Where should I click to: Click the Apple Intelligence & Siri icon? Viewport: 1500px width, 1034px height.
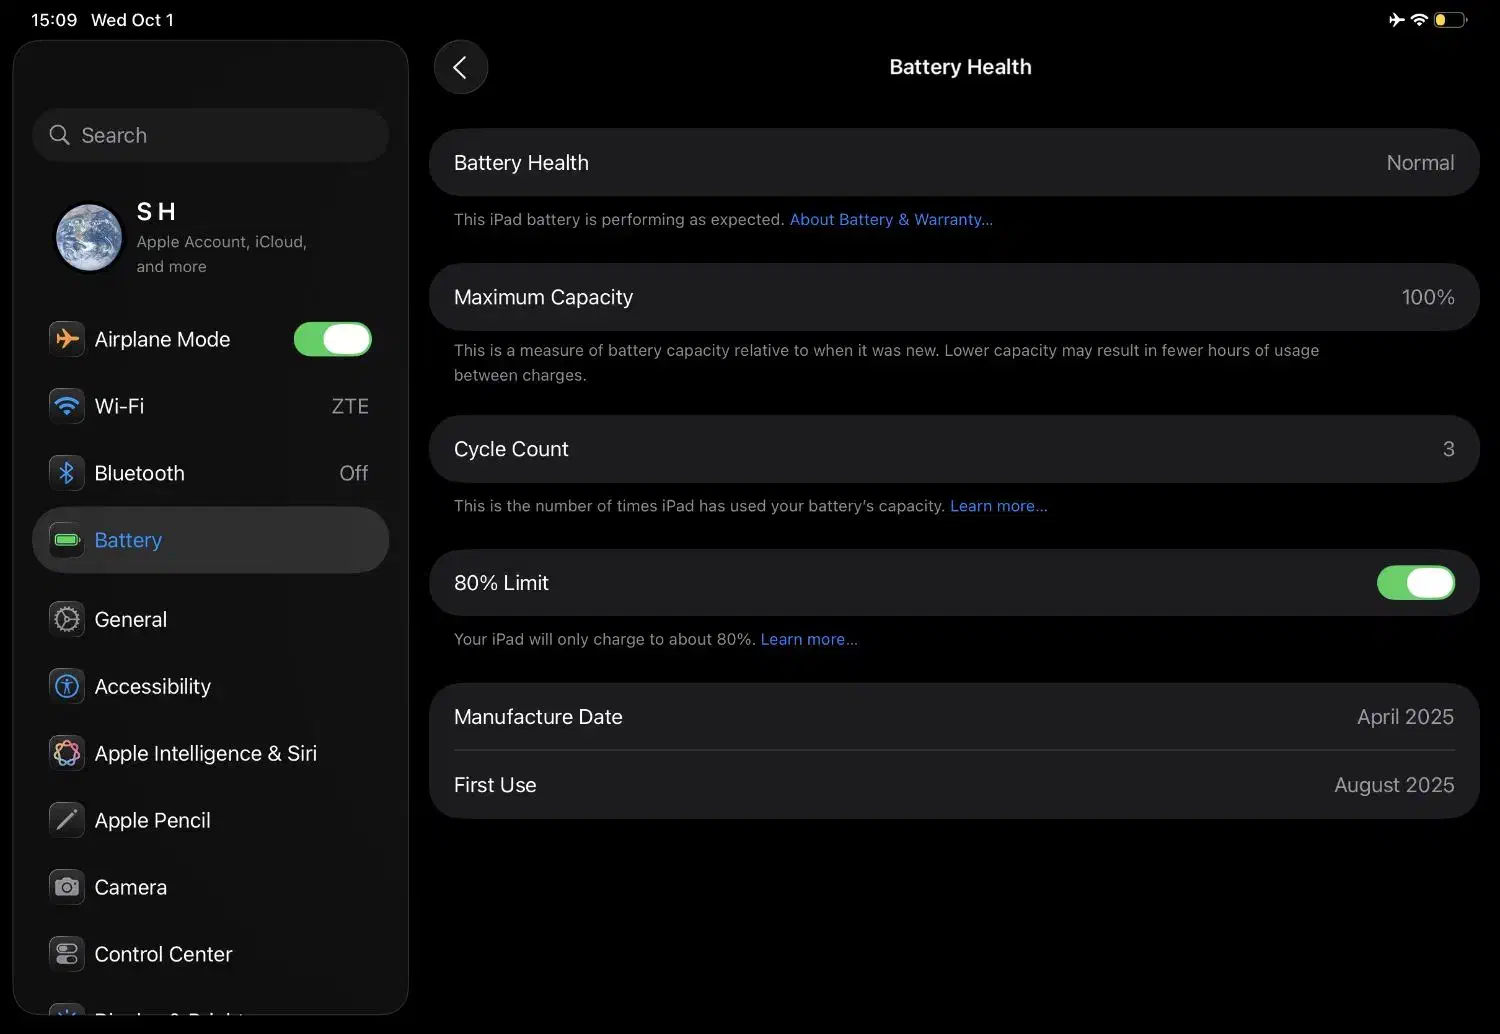(x=67, y=753)
